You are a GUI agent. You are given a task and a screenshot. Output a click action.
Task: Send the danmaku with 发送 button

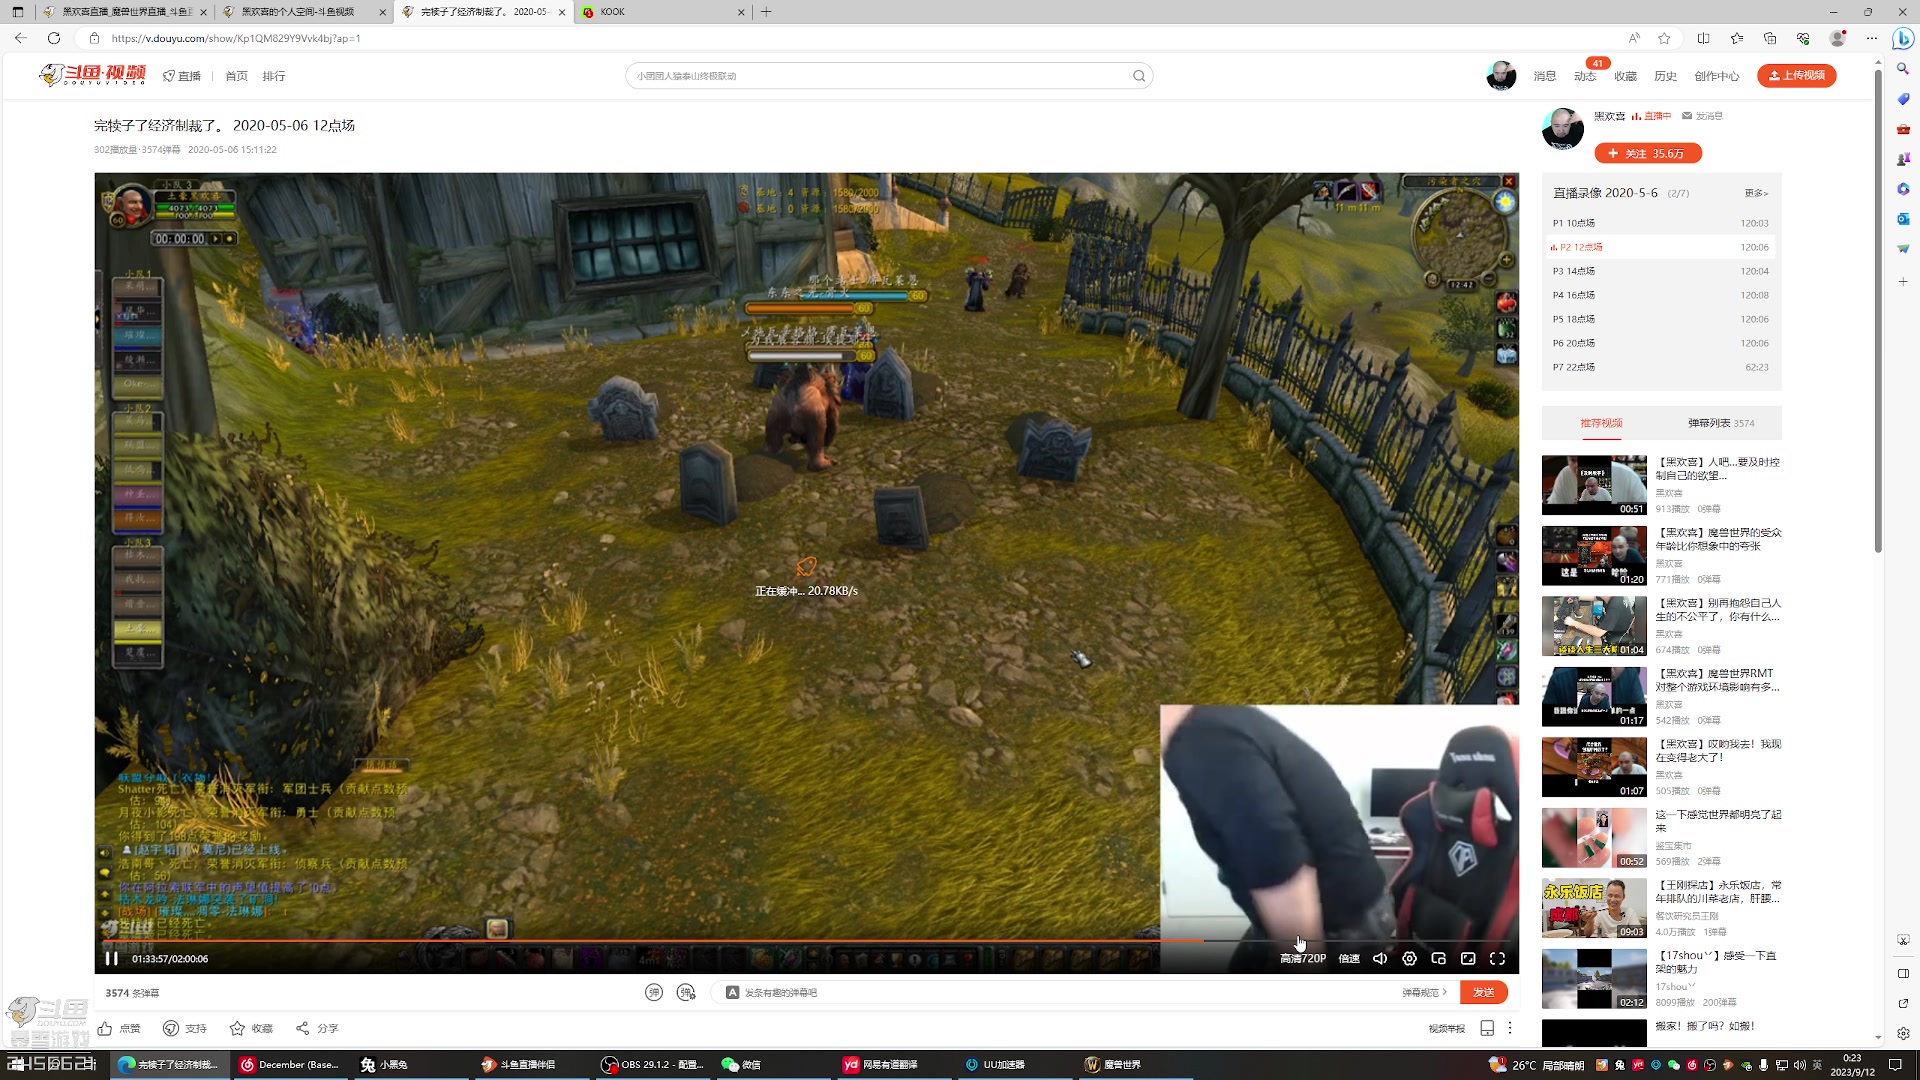(1484, 992)
